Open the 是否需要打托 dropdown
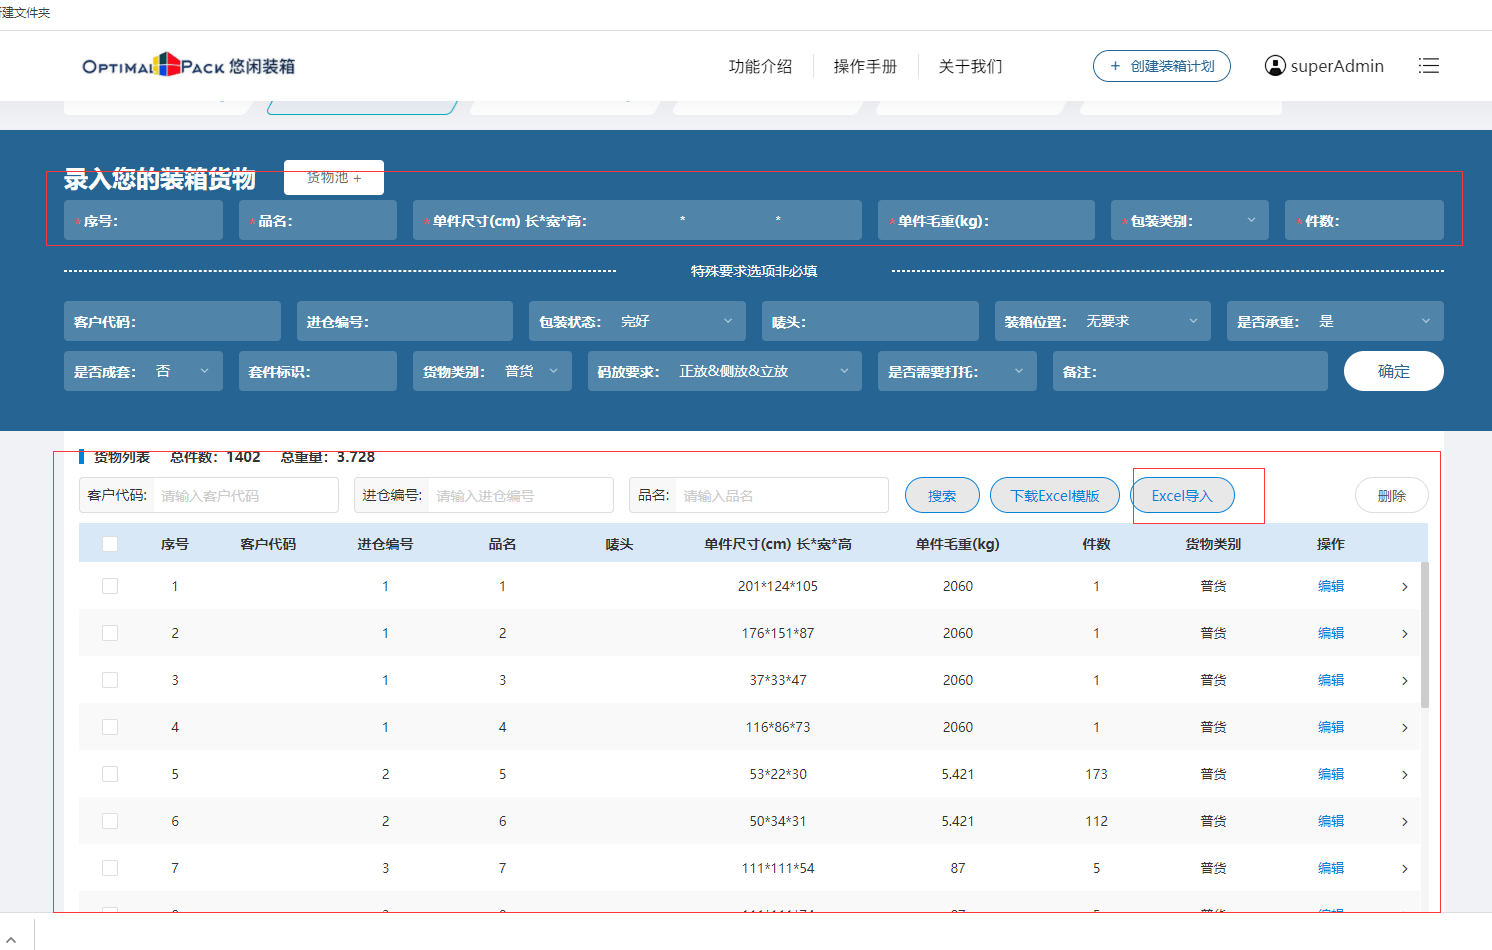 pos(957,371)
